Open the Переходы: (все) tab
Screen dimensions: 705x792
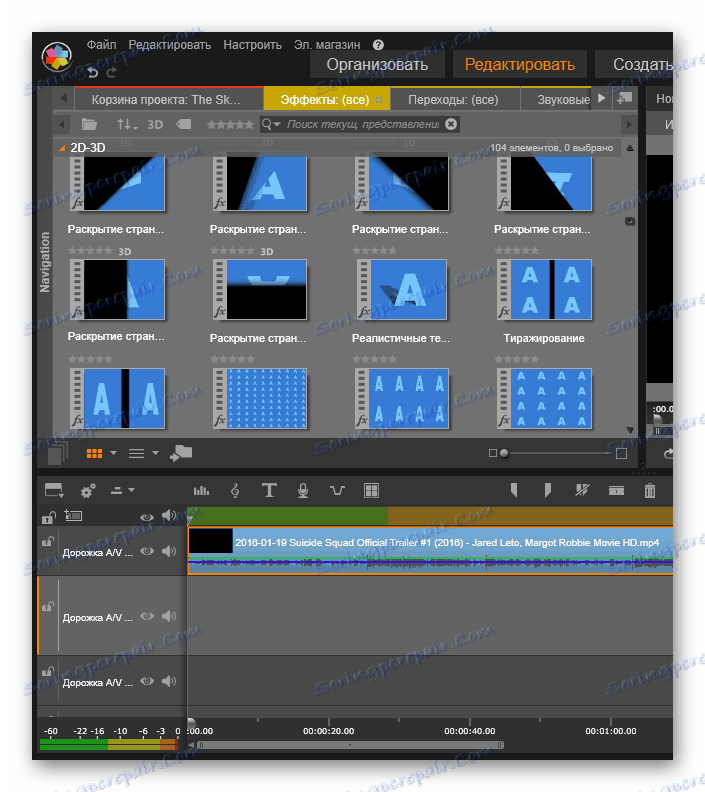[x=454, y=100]
